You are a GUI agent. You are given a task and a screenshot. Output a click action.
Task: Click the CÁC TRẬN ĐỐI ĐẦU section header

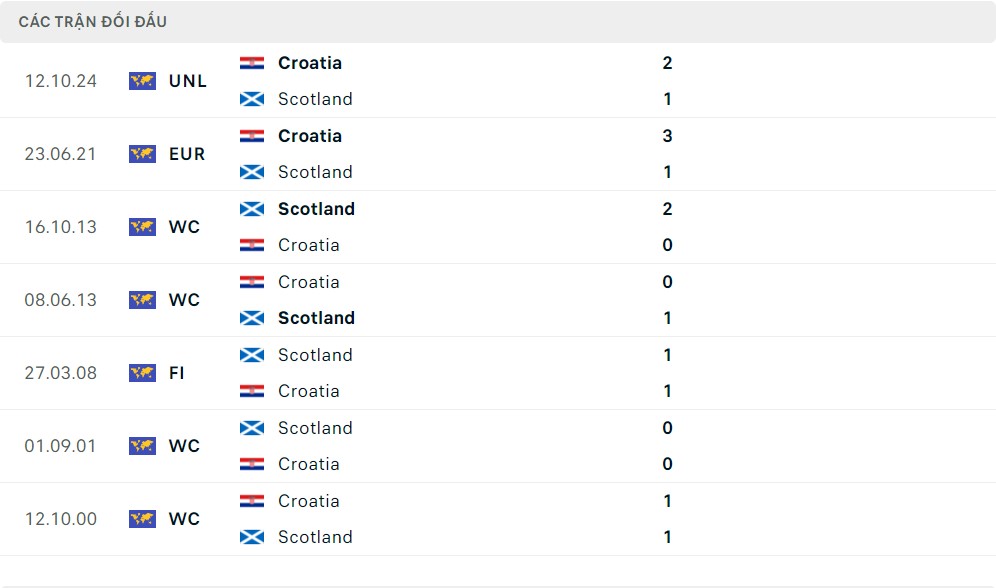pos(93,22)
